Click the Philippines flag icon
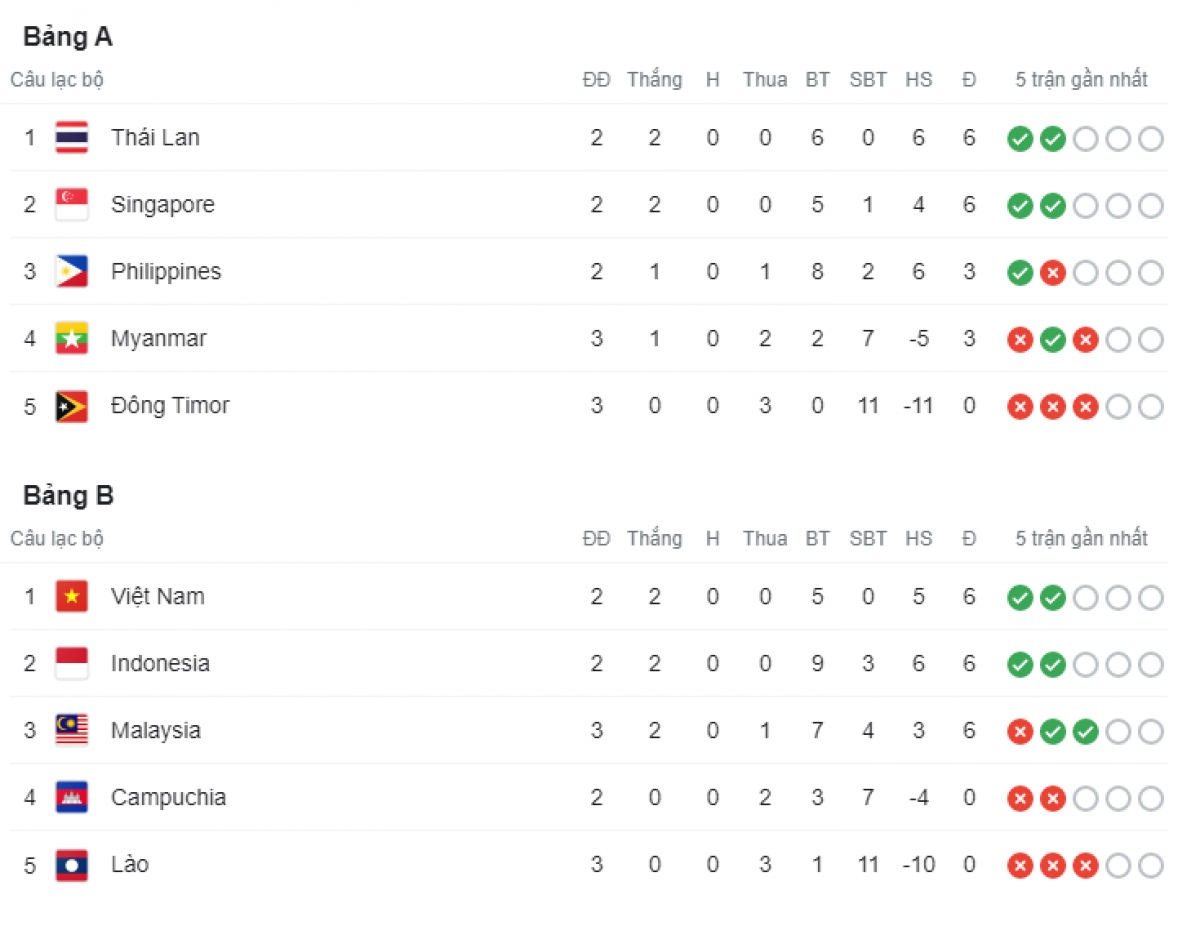Screen dimensions: 1200x926 [72, 272]
